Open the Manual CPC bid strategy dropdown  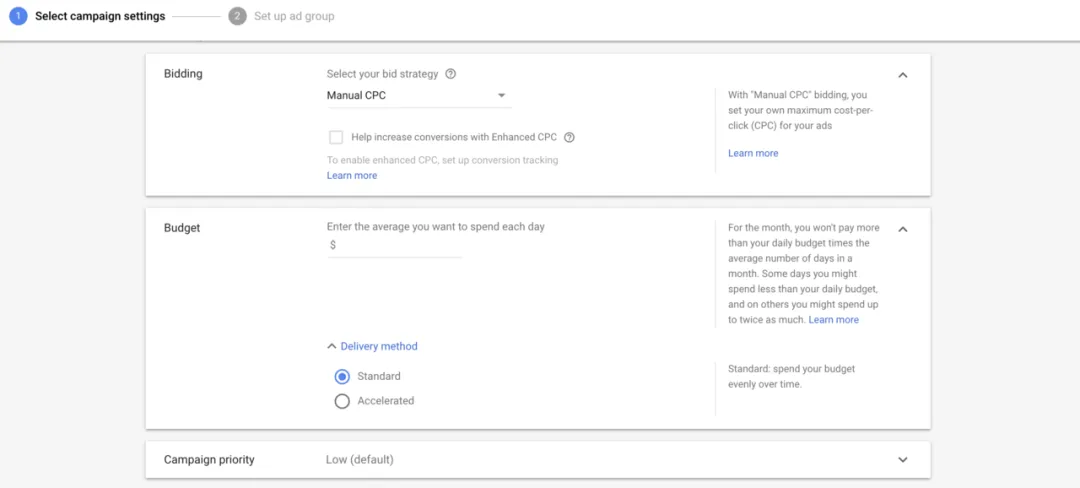pos(419,96)
